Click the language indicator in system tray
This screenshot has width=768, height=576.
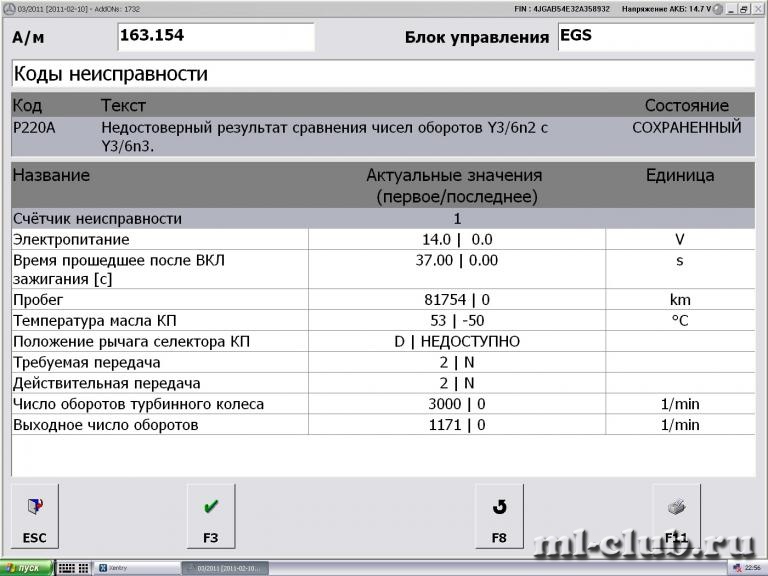tap(738, 568)
